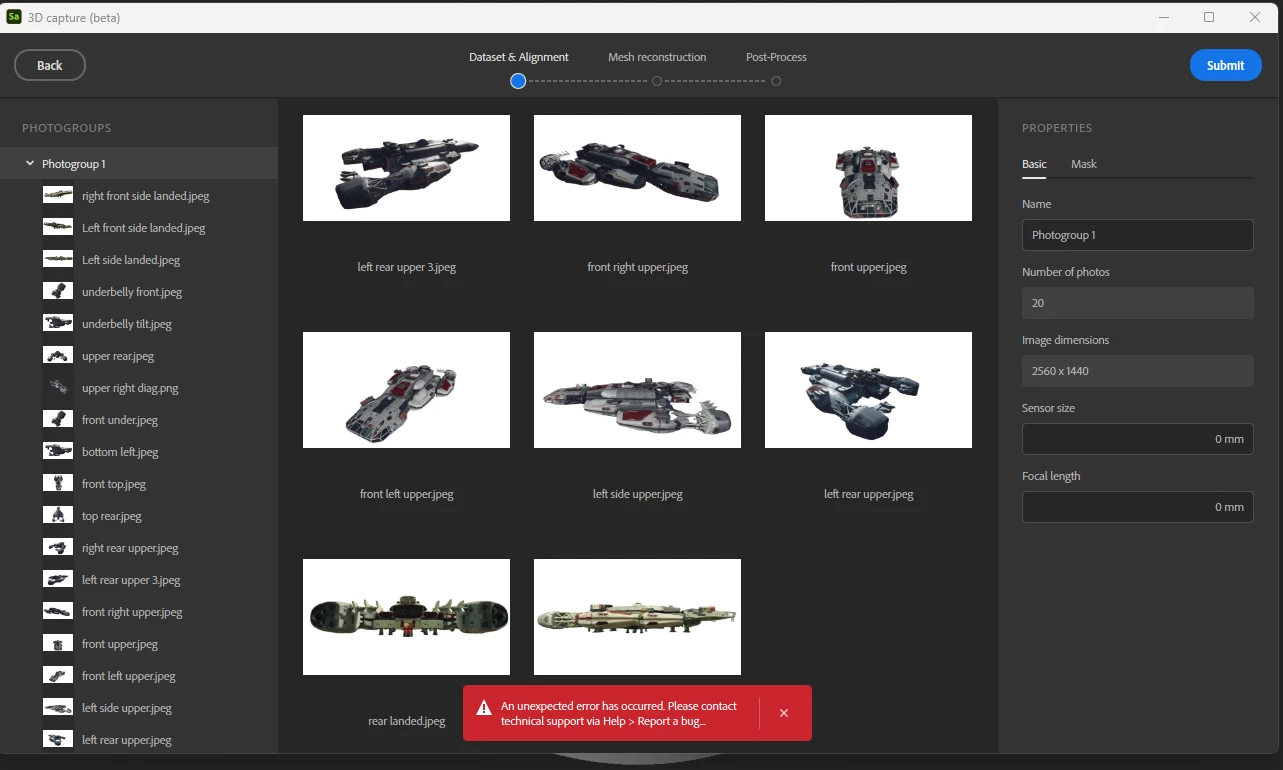Open the front right upper.jpeg large thumbnail
This screenshot has height=770, width=1283.
[637, 168]
